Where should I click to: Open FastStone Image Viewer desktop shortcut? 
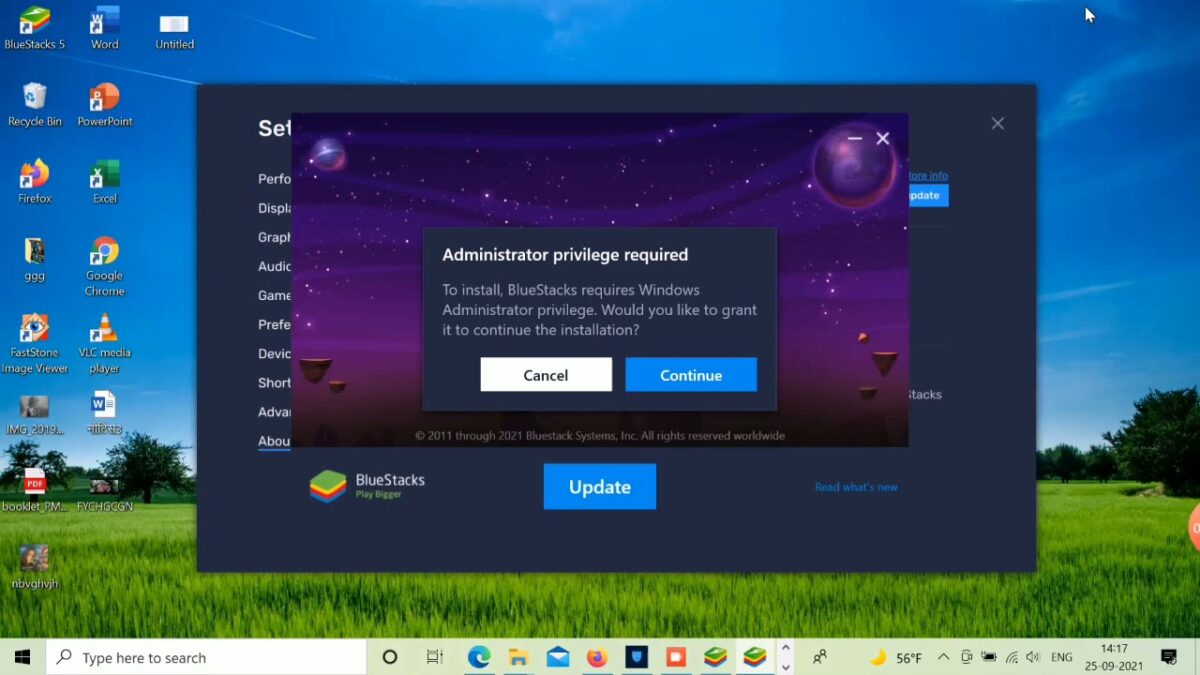tap(34, 343)
